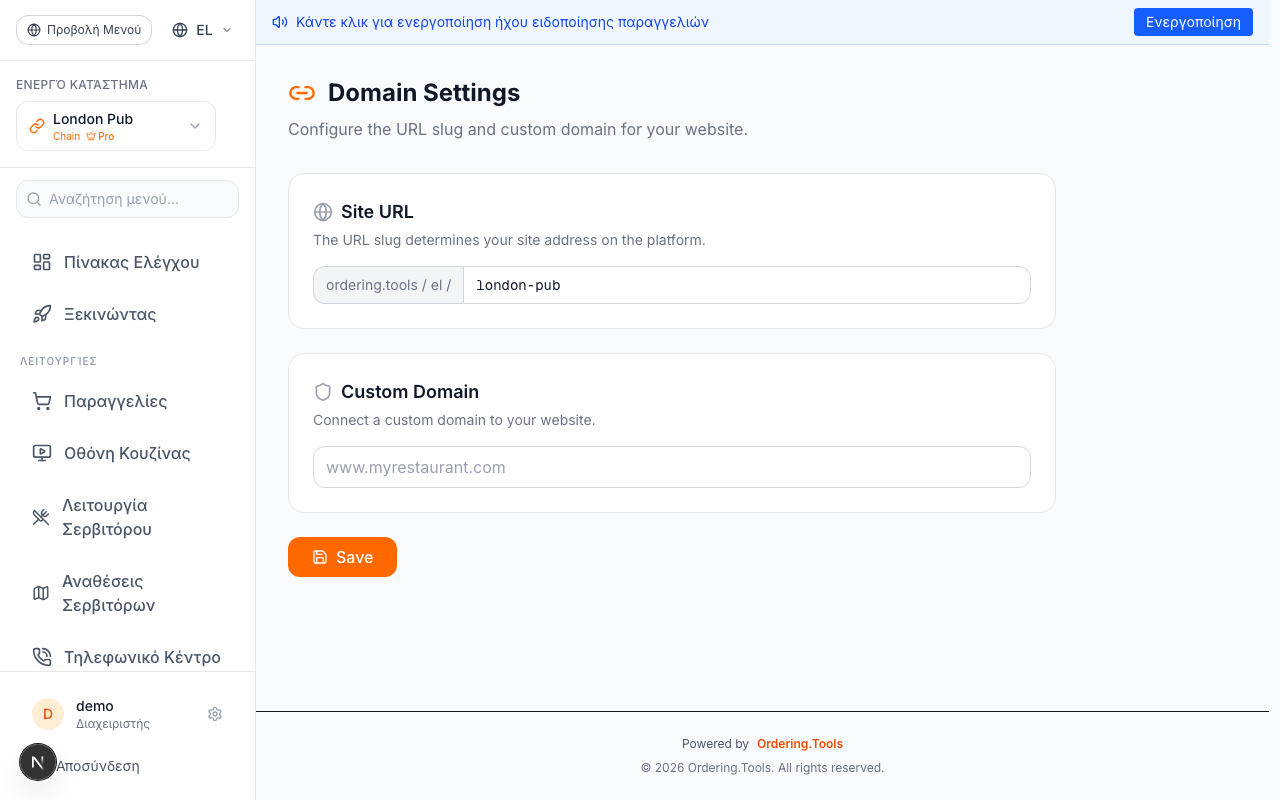Viewport: 1280px width, 800px height.
Task: Click the shield icon beside Custom Domain
Action: coord(323,392)
